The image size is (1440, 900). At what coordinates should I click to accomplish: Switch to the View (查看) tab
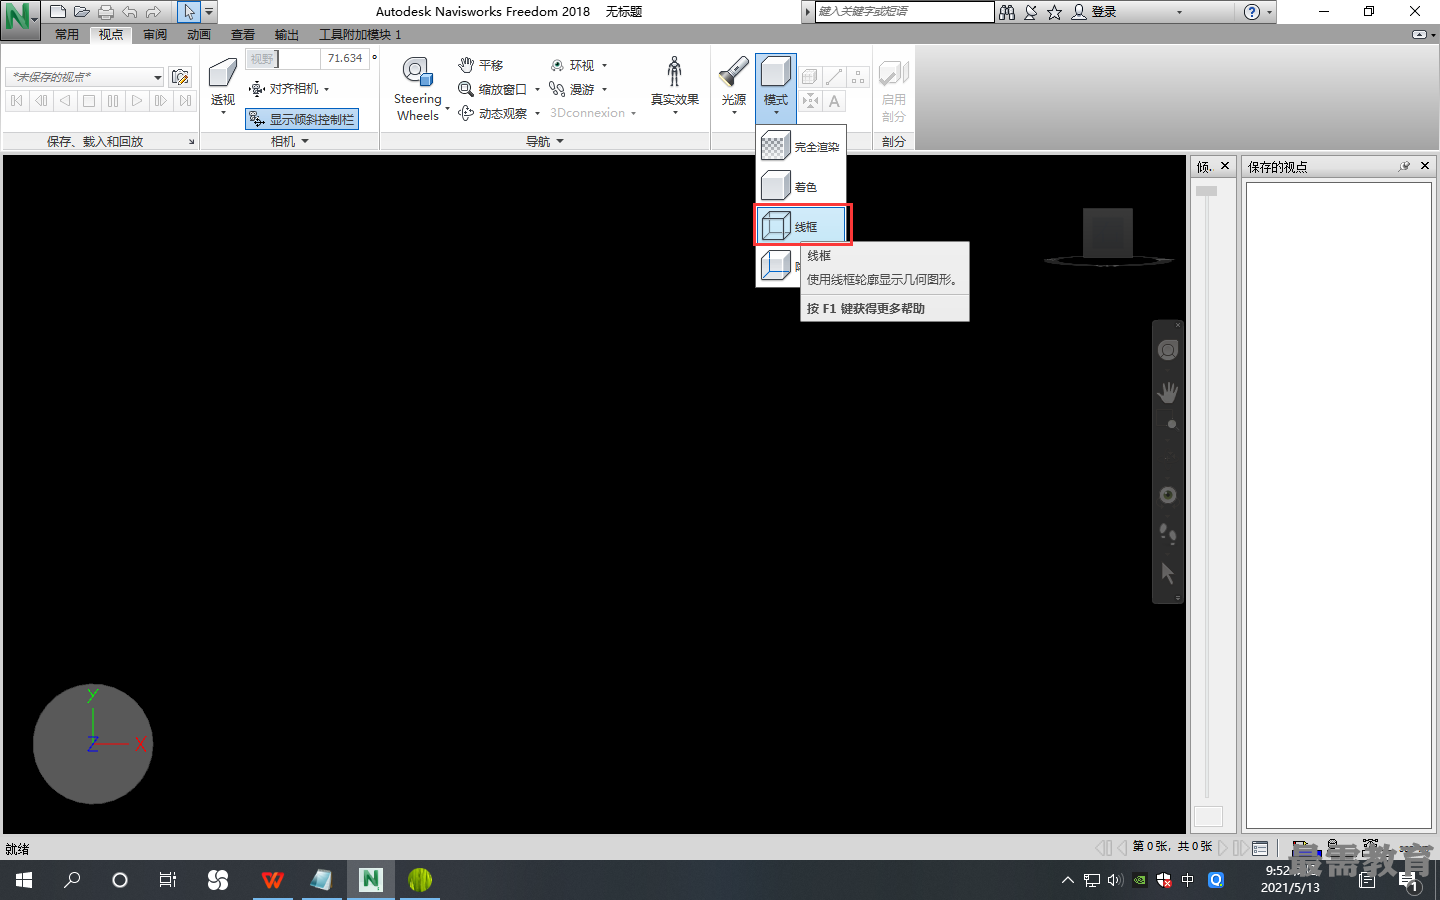243,34
